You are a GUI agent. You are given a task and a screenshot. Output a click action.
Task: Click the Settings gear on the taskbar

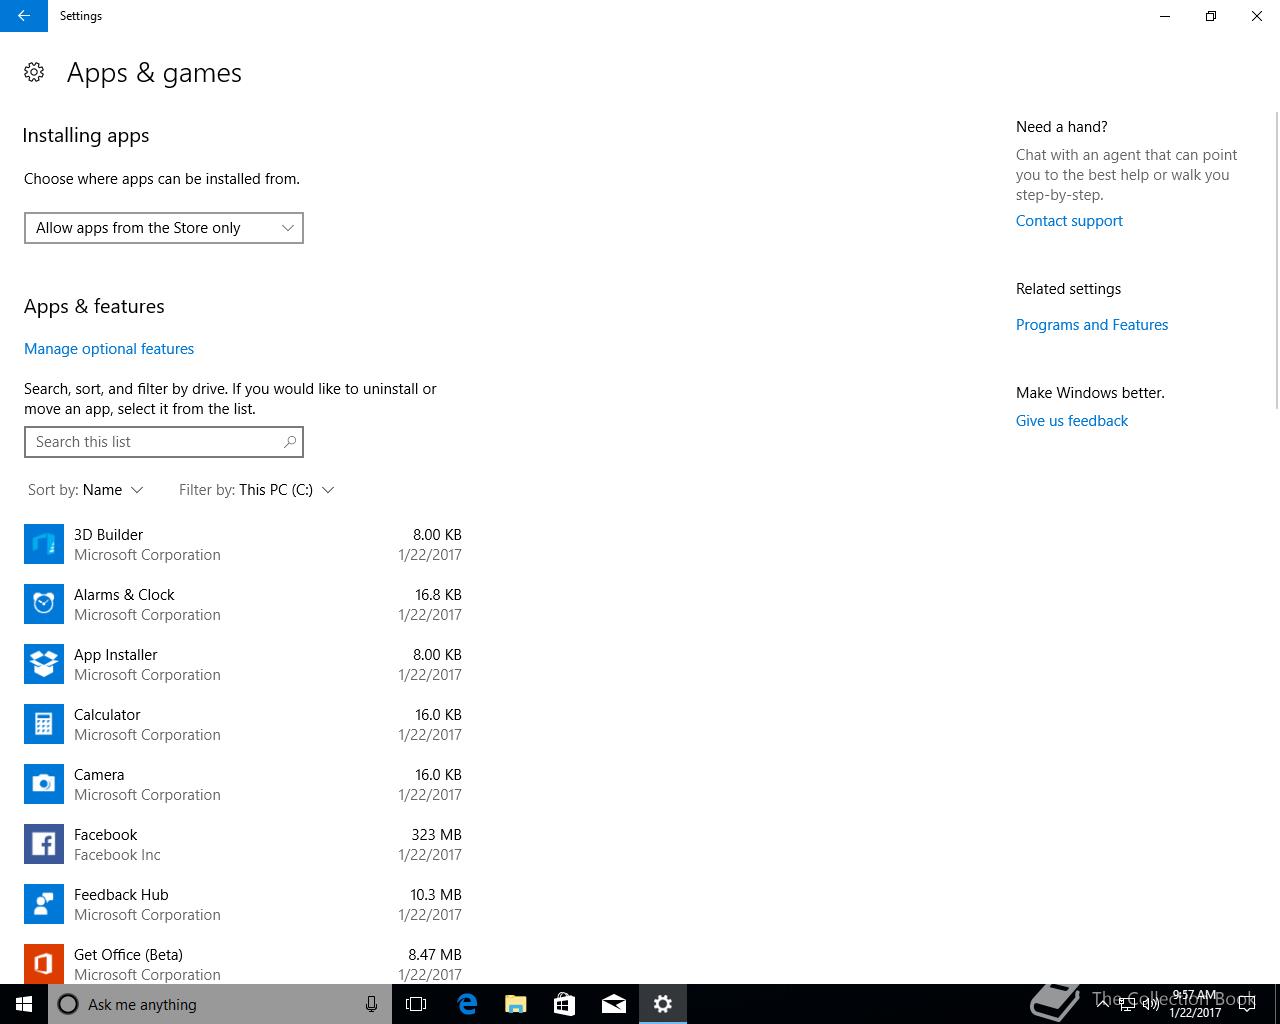pyautogui.click(x=663, y=1004)
